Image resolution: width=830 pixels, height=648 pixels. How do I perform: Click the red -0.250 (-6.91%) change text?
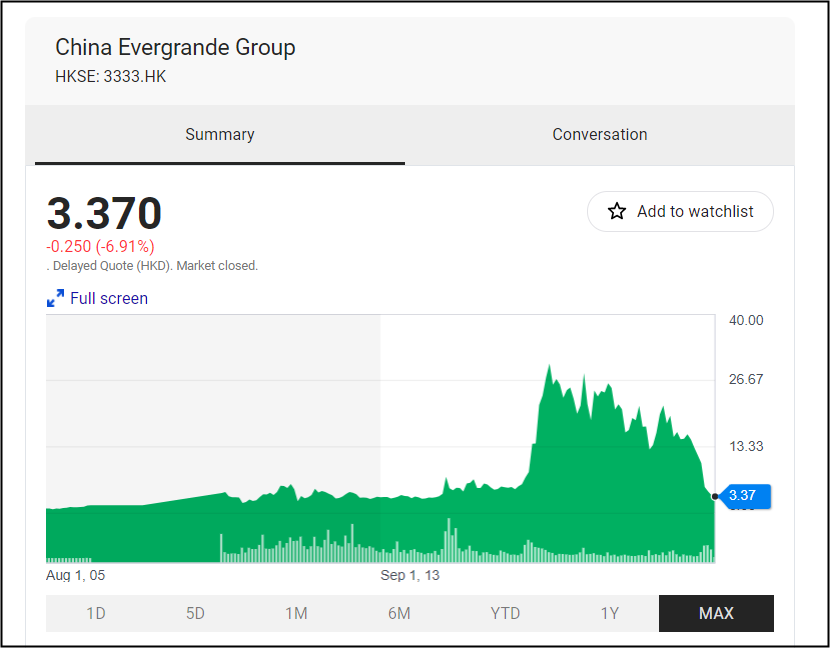pyautogui.click(x=101, y=246)
